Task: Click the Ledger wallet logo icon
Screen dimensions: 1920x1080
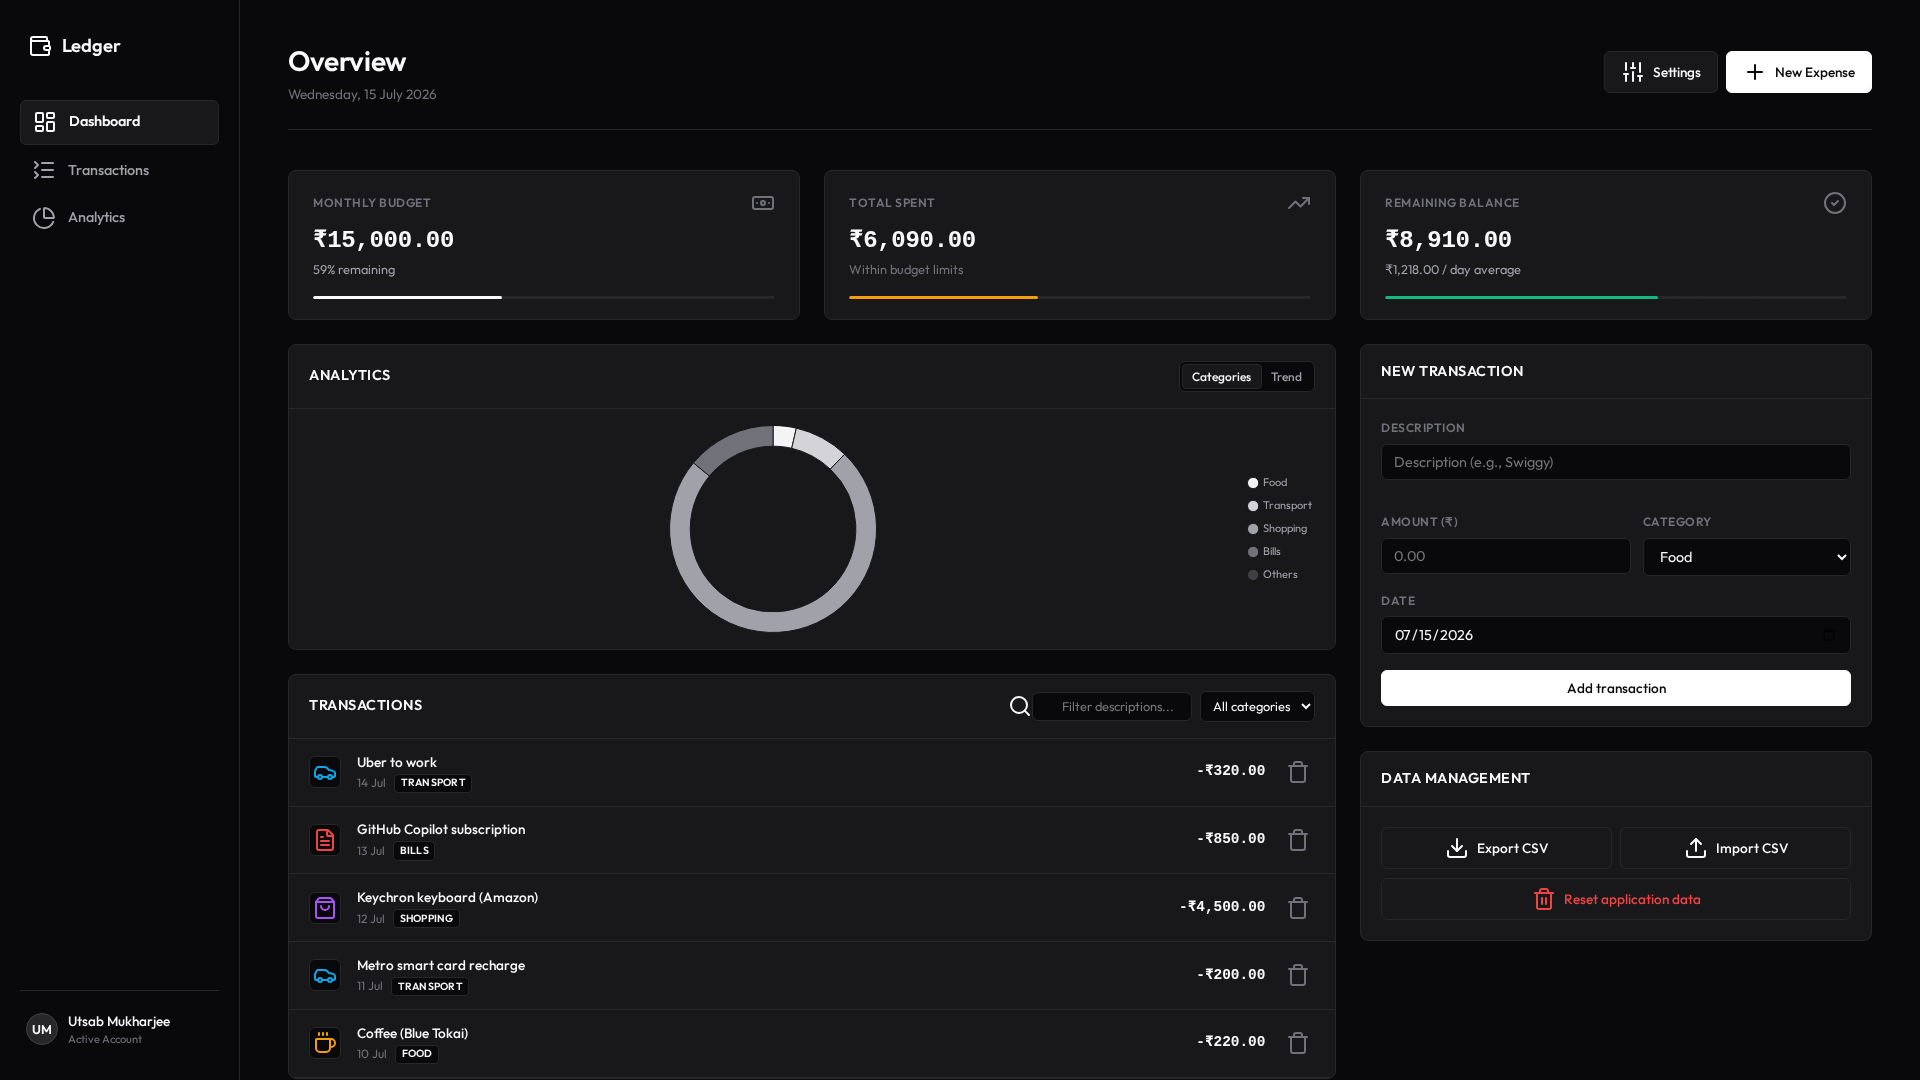Action: [40, 46]
